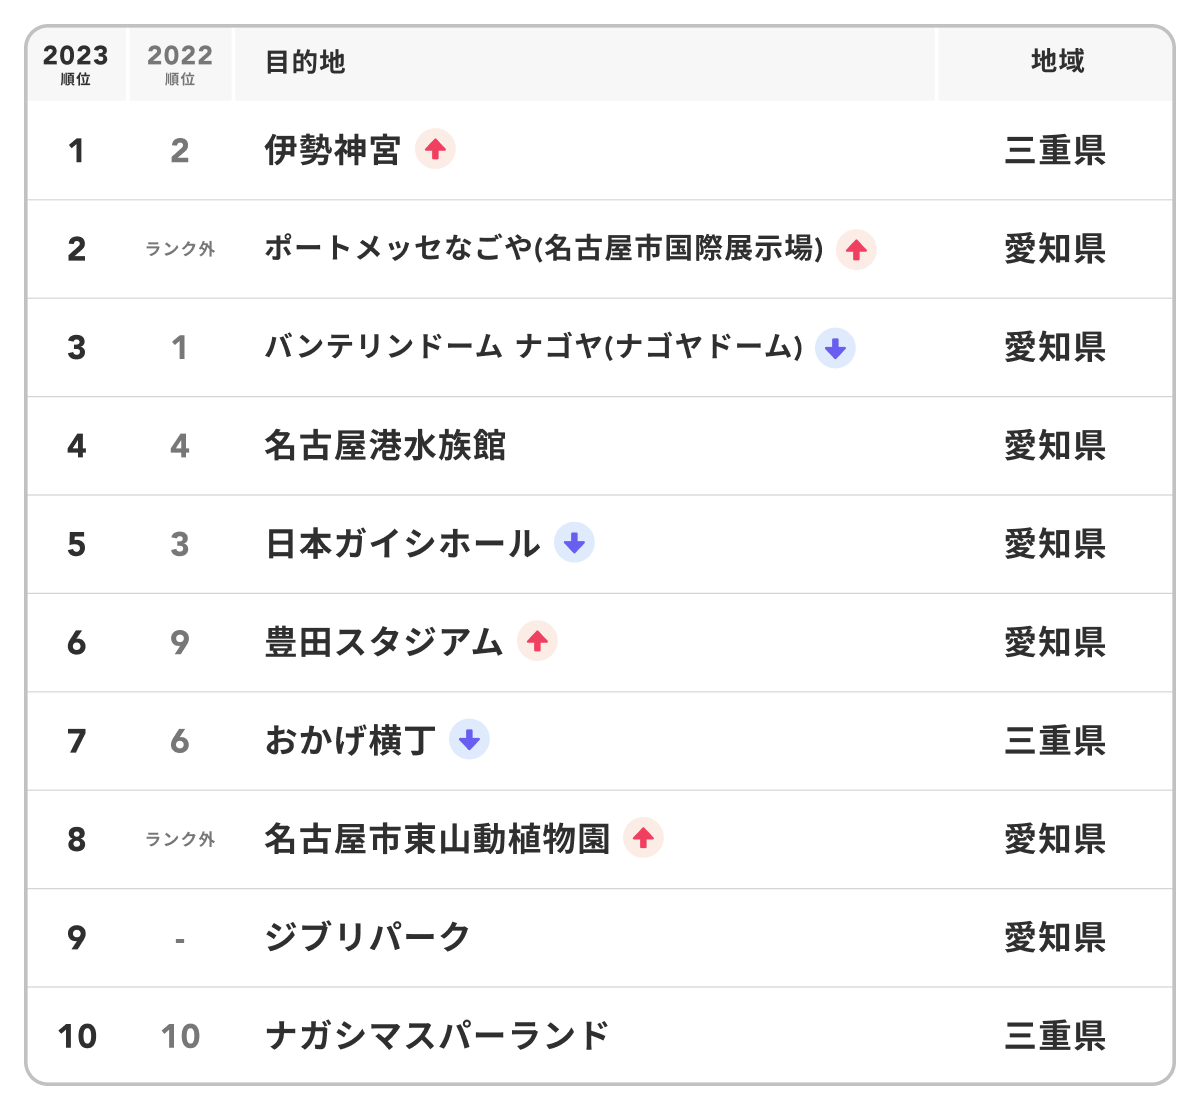The height and width of the screenshot is (1110, 1200).
Task: Click the 目的地 column header
Action: click(305, 63)
